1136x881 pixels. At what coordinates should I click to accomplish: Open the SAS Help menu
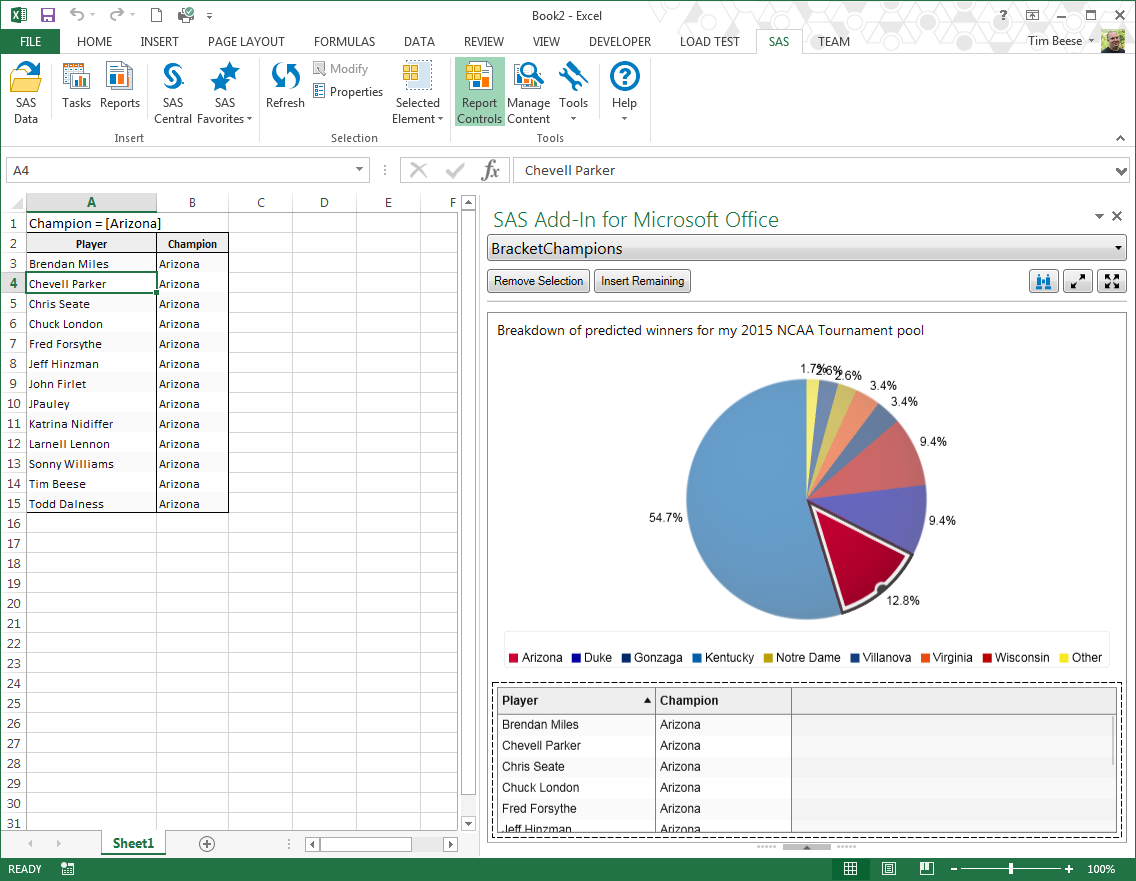[x=624, y=93]
